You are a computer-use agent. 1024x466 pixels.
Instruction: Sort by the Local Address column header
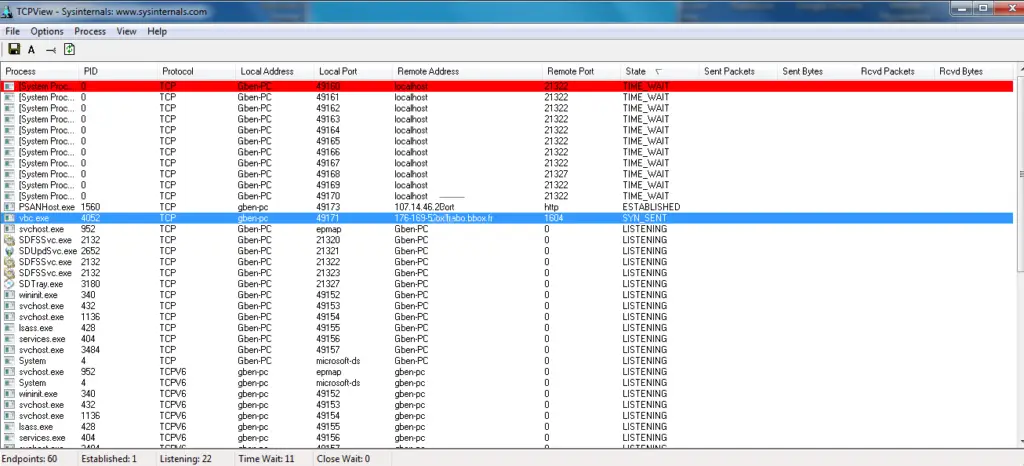[x=274, y=71]
